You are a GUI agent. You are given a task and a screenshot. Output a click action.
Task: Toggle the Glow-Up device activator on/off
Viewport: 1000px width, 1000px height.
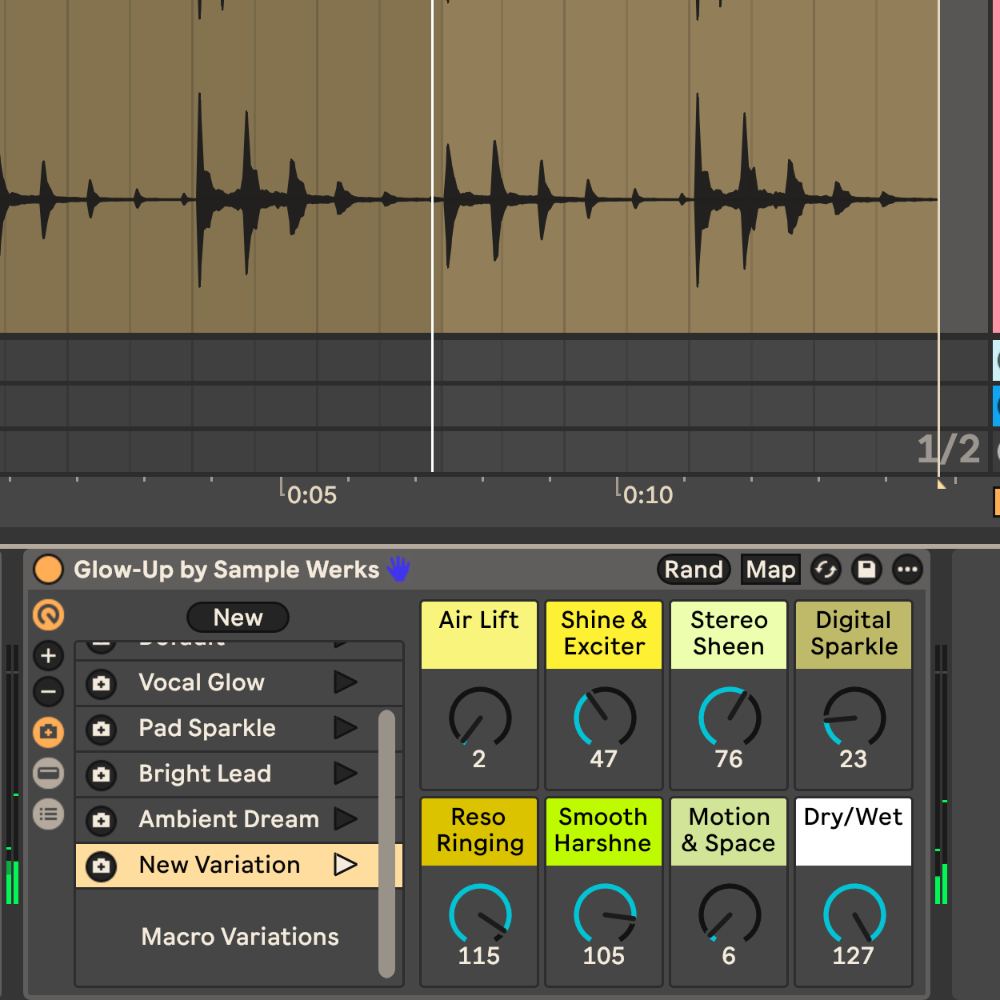coord(48,570)
